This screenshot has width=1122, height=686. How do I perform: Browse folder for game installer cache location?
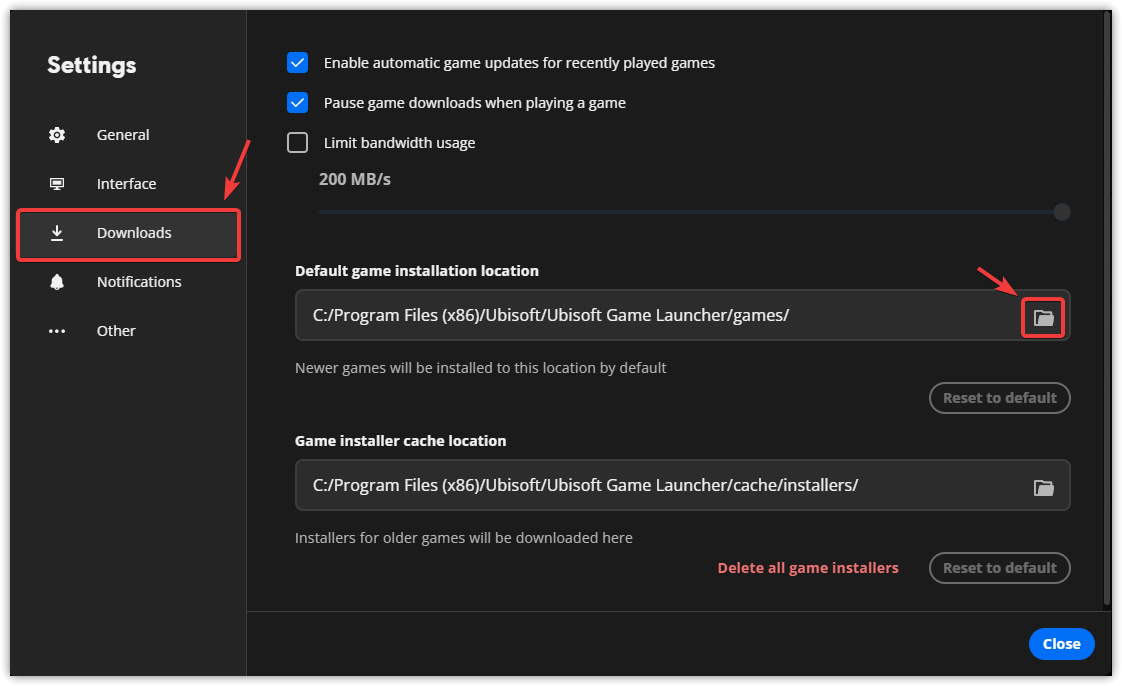coord(1043,487)
